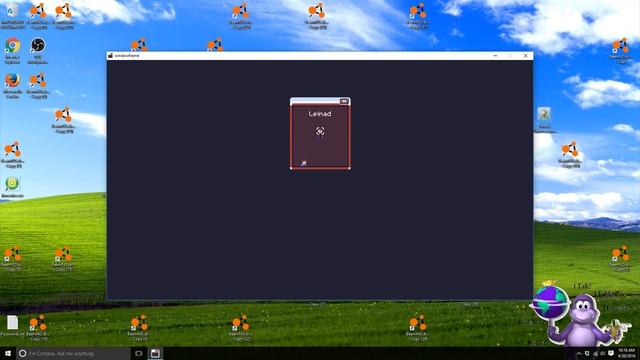
Task: Click the taskbar clock and date
Action: pos(627,353)
